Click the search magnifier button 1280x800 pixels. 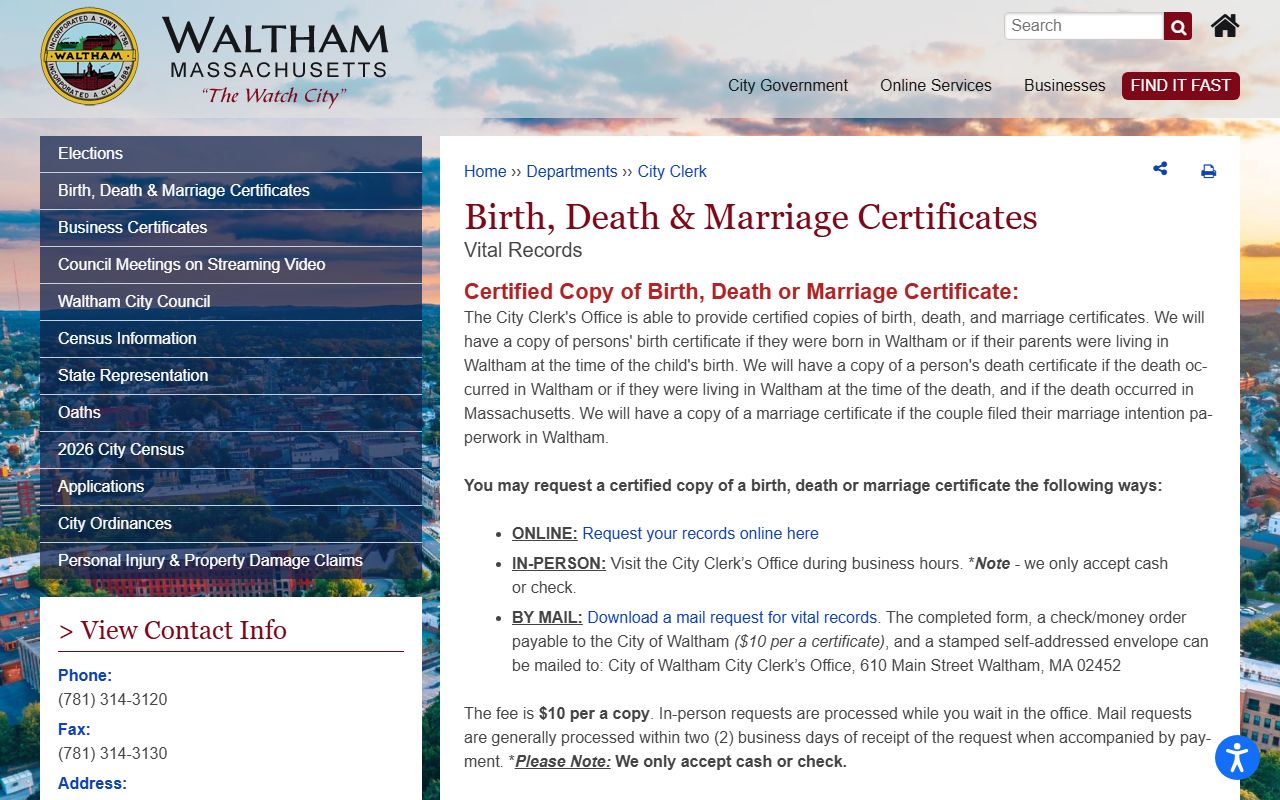click(1178, 26)
